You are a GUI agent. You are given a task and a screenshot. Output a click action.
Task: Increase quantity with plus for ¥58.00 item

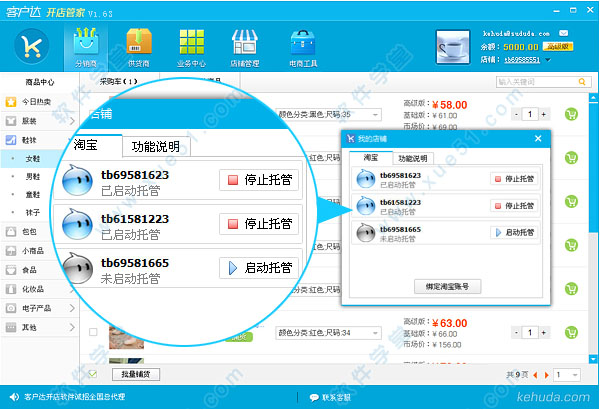(x=548, y=114)
